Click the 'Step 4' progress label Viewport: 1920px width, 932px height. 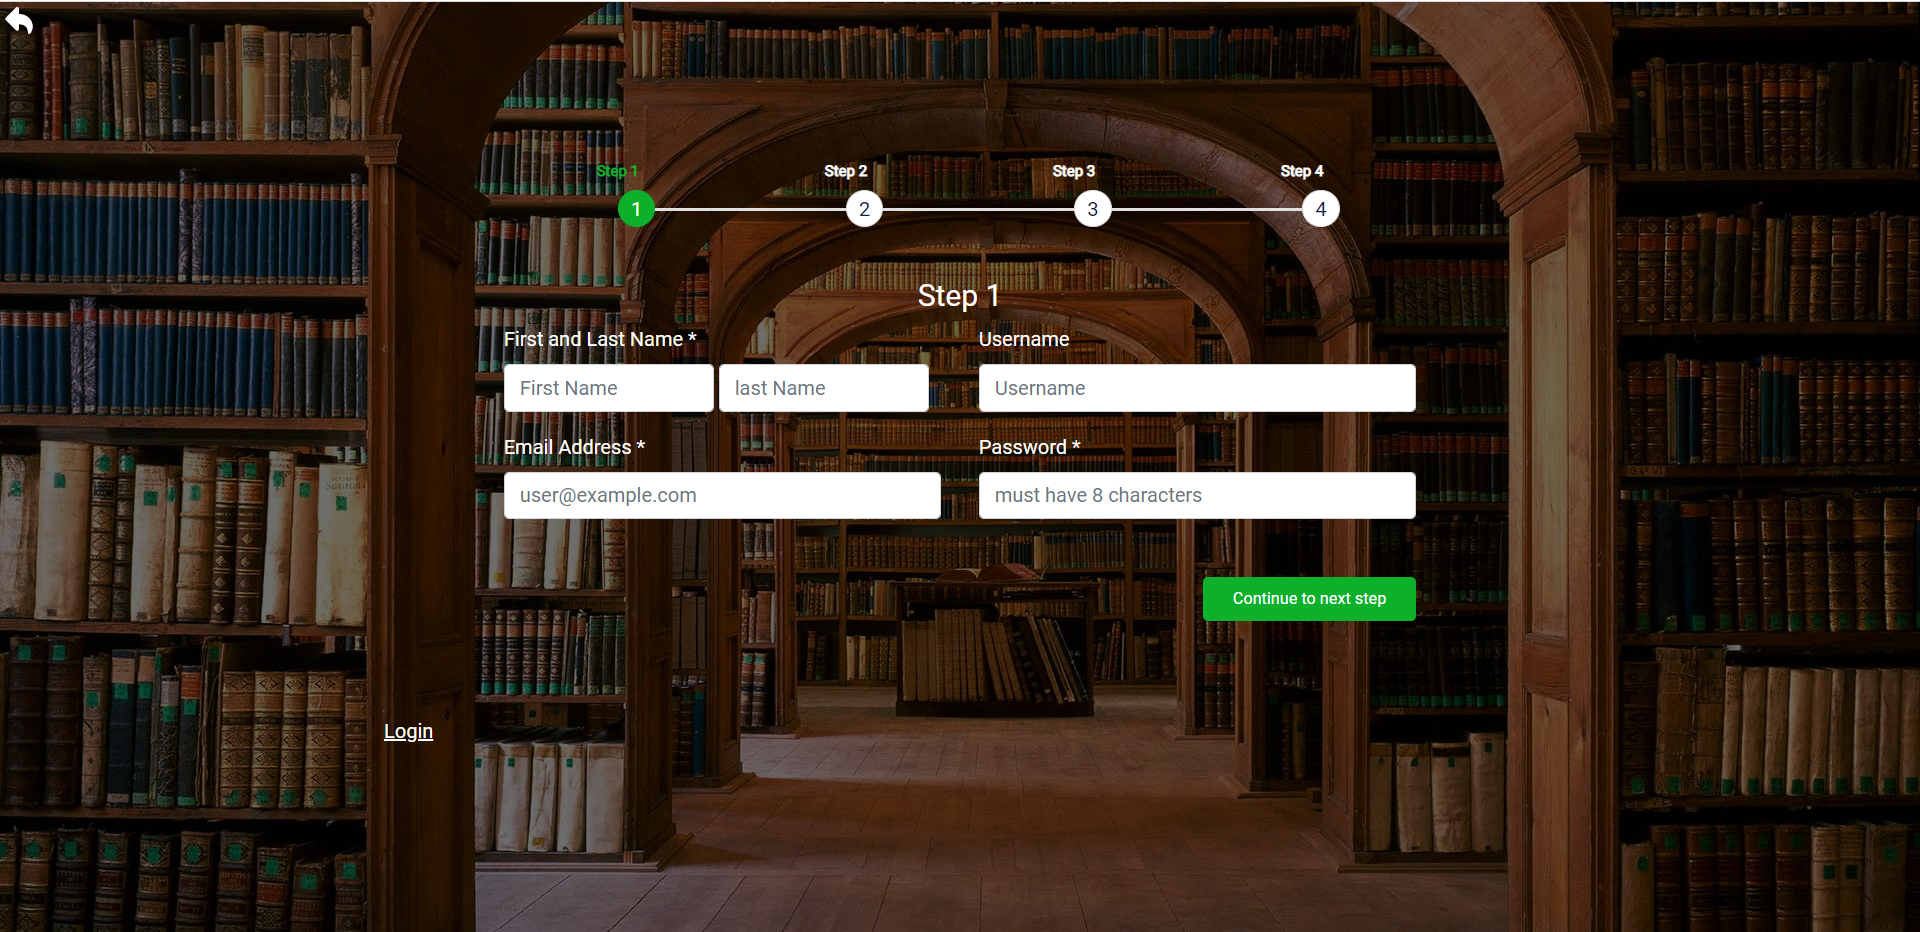(x=1301, y=171)
